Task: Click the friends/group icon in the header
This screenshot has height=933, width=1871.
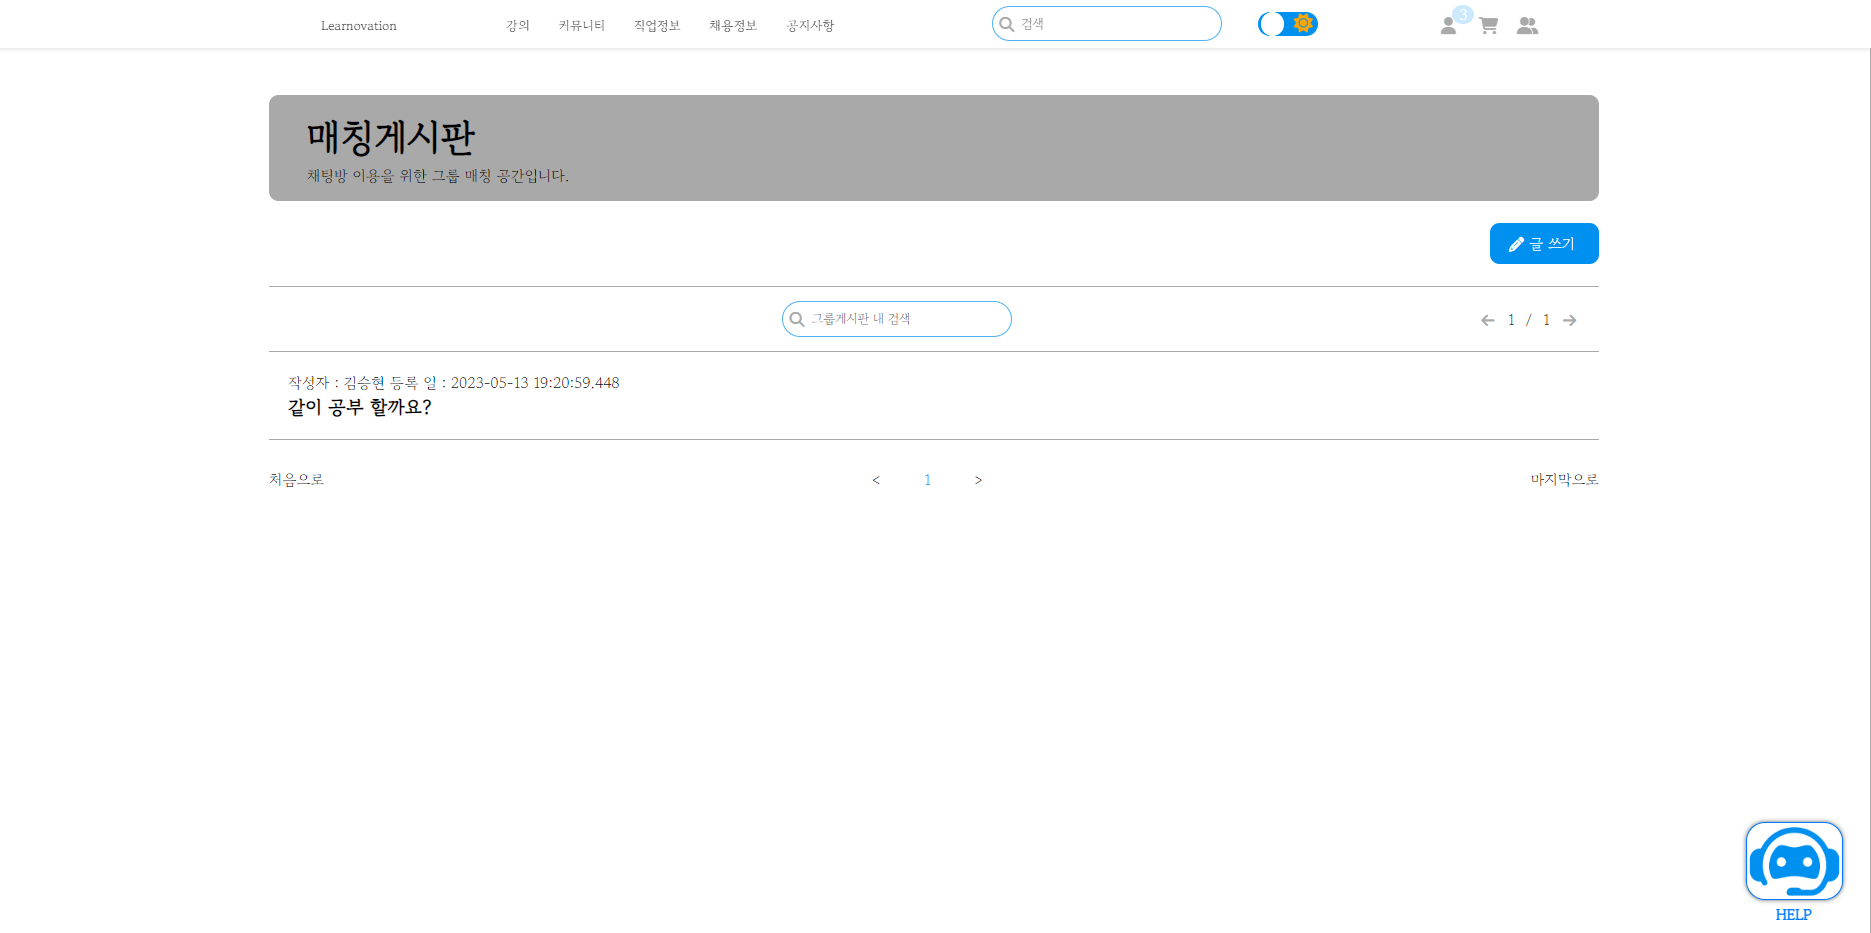Action: [1528, 25]
